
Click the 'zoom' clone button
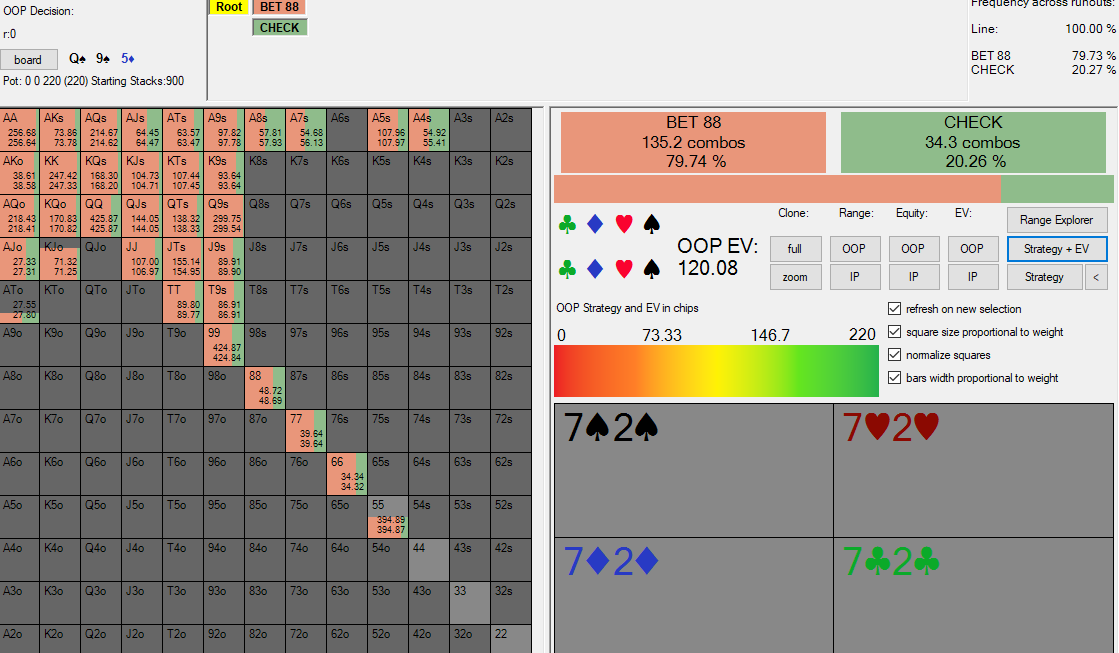point(795,277)
